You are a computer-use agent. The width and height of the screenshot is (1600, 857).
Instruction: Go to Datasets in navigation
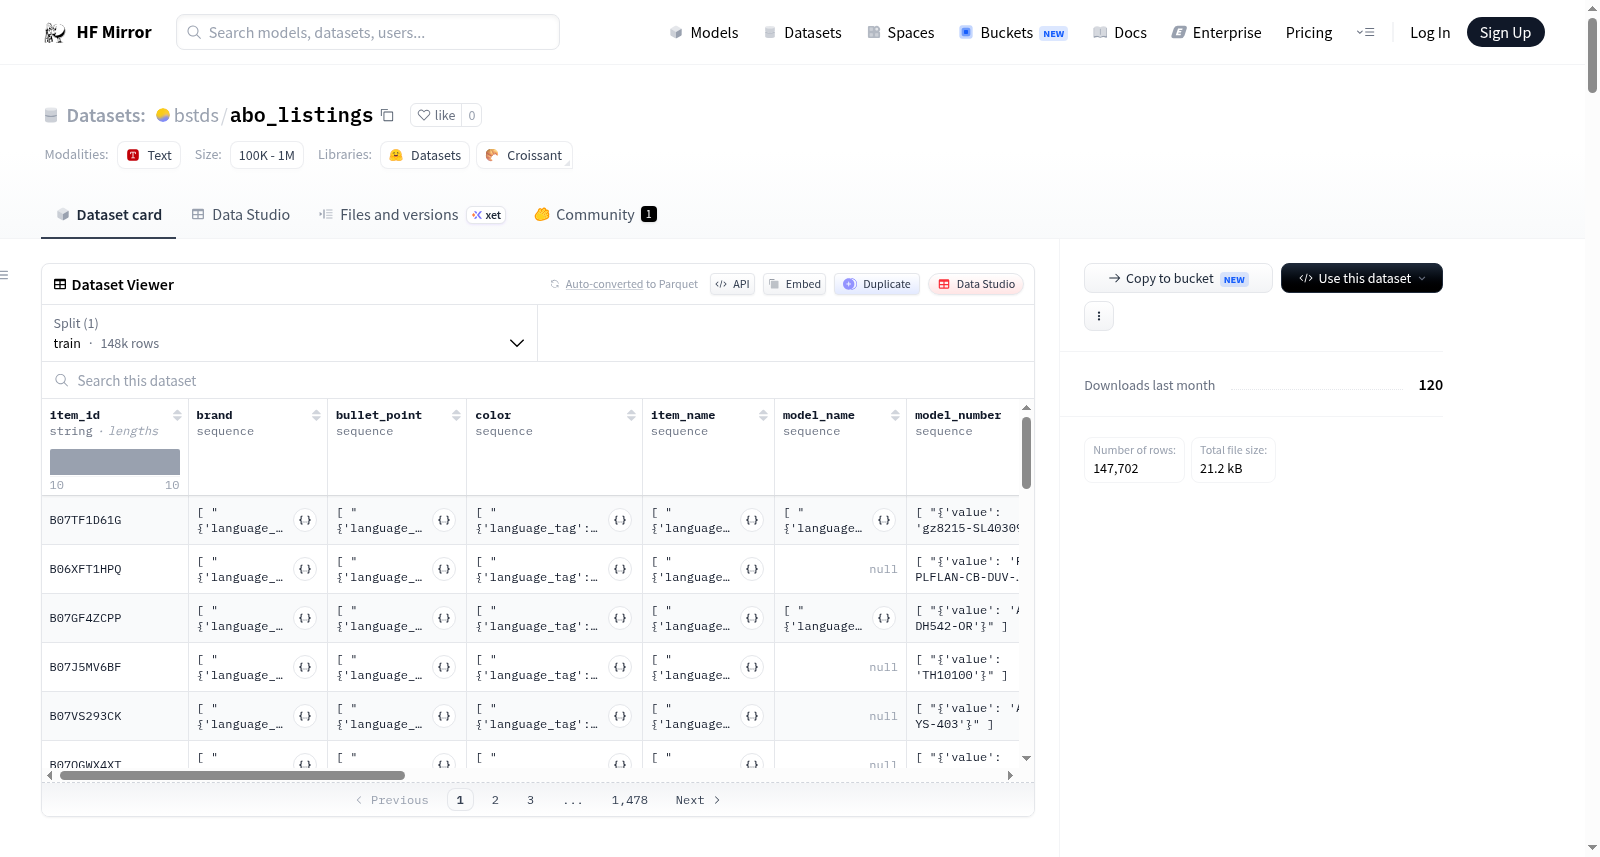click(802, 32)
